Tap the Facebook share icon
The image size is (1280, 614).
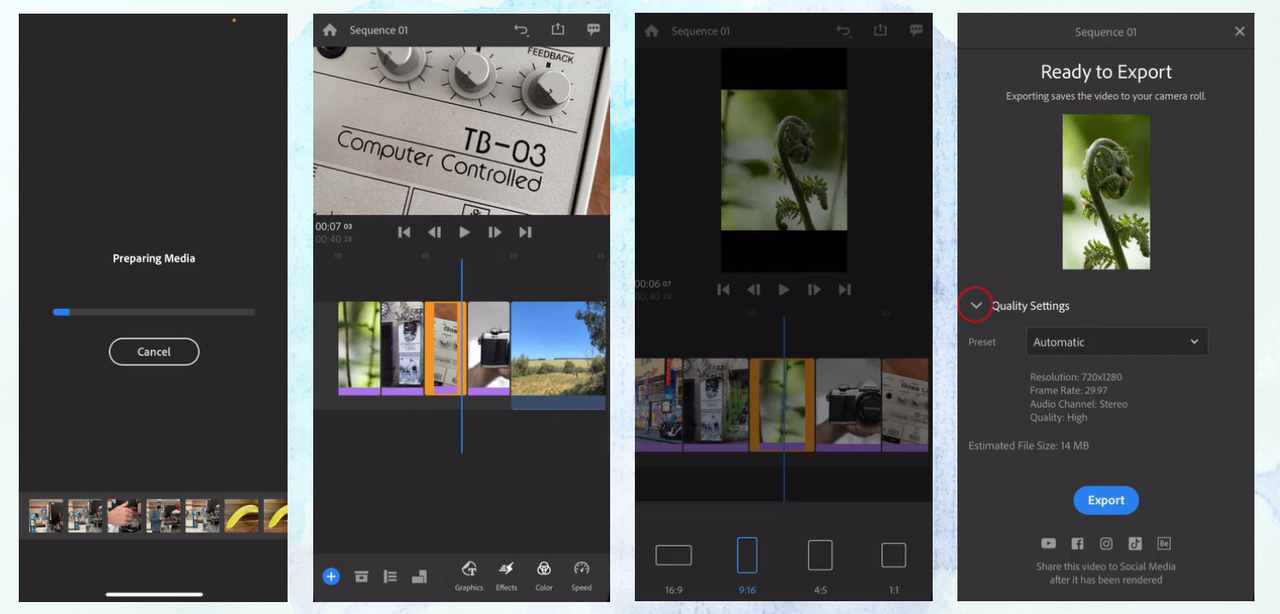coord(1077,543)
